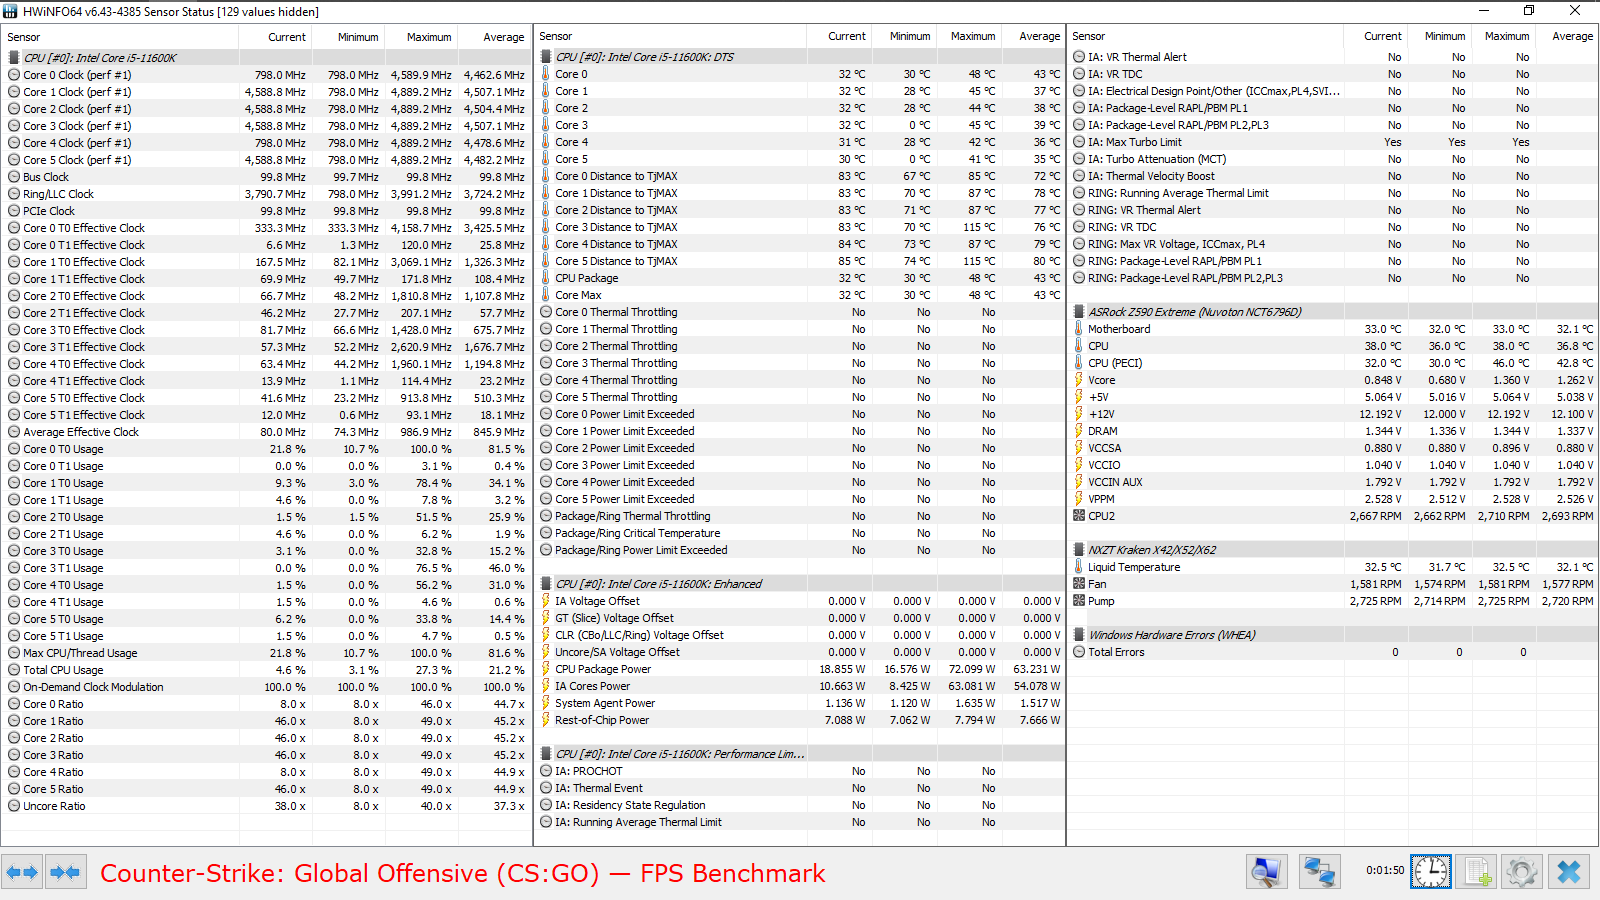The width and height of the screenshot is (1600, 900).
Task: Click the Current column header in the clock sensors pane
Action: [275, 37]
